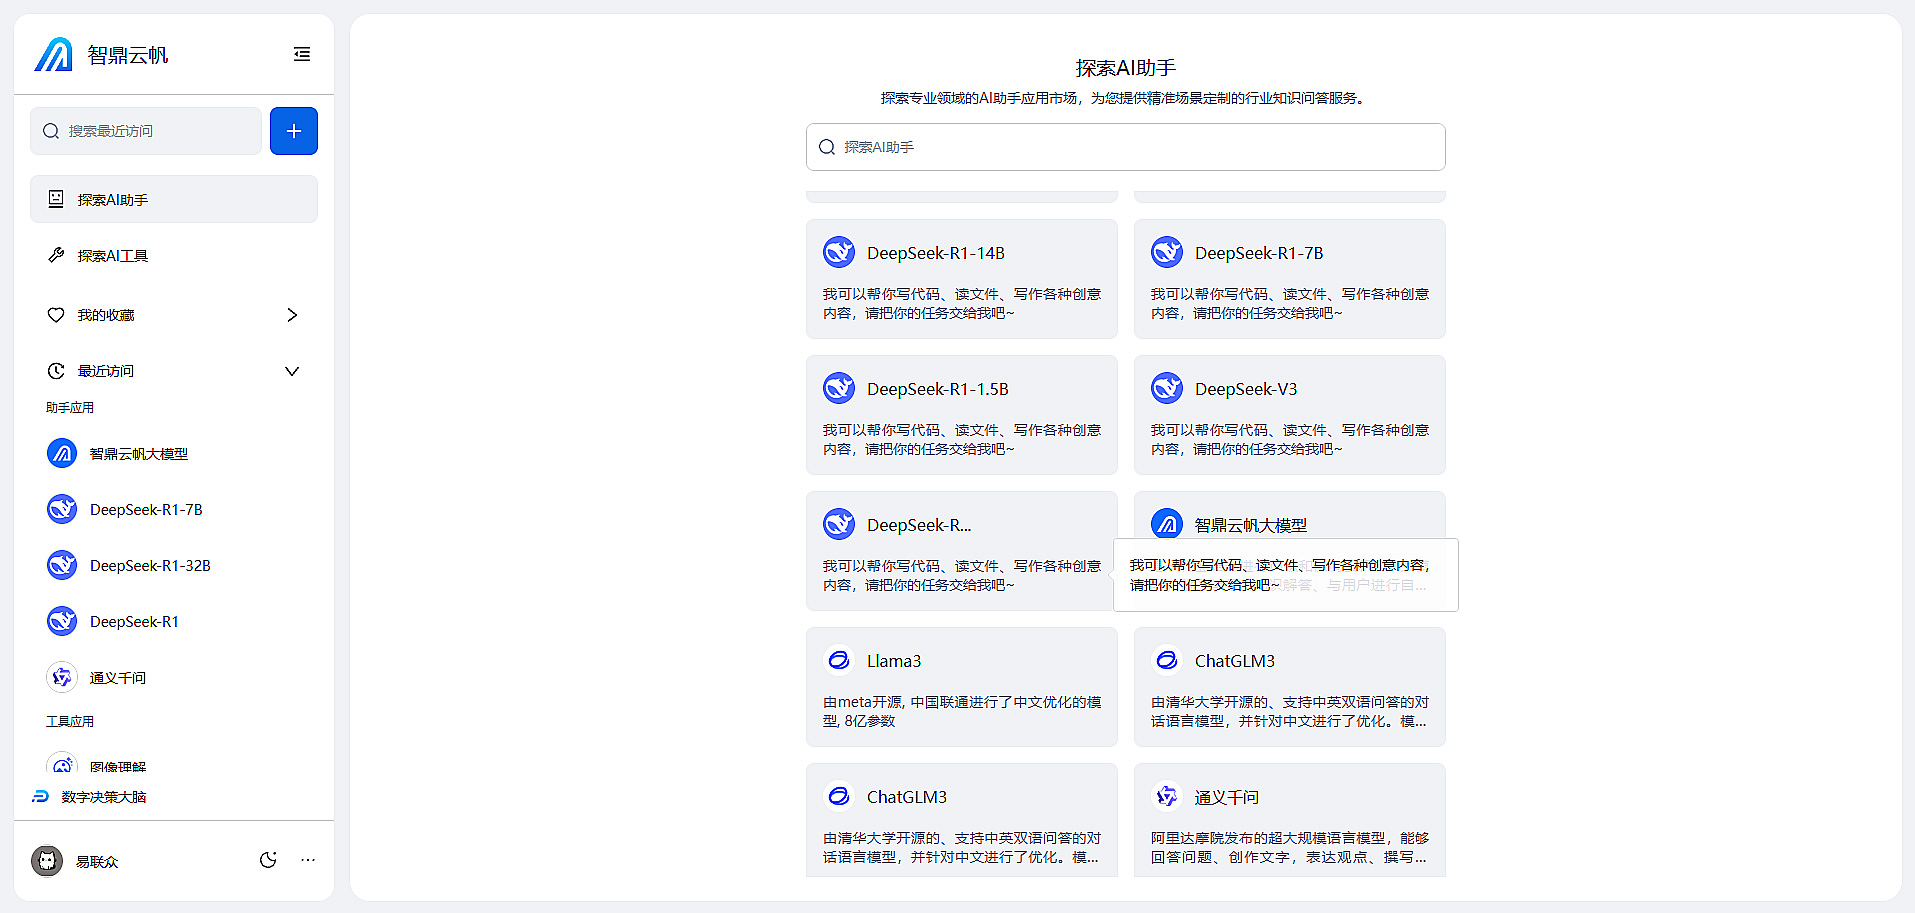
Task: Click the DeepSeek-V3 card whale icon
Action: (x=1167, y=388)
